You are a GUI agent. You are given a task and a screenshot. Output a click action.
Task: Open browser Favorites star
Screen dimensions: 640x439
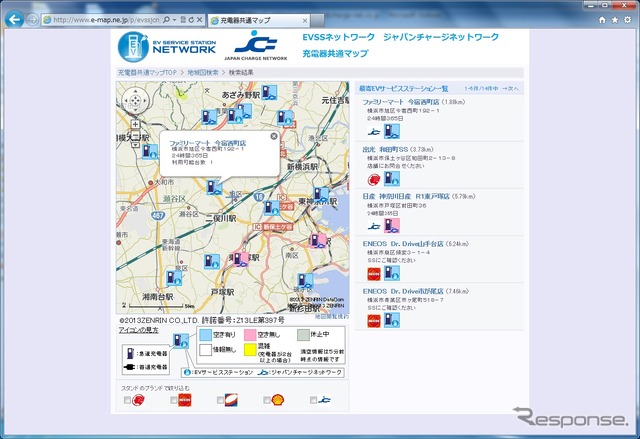(615, 20)
